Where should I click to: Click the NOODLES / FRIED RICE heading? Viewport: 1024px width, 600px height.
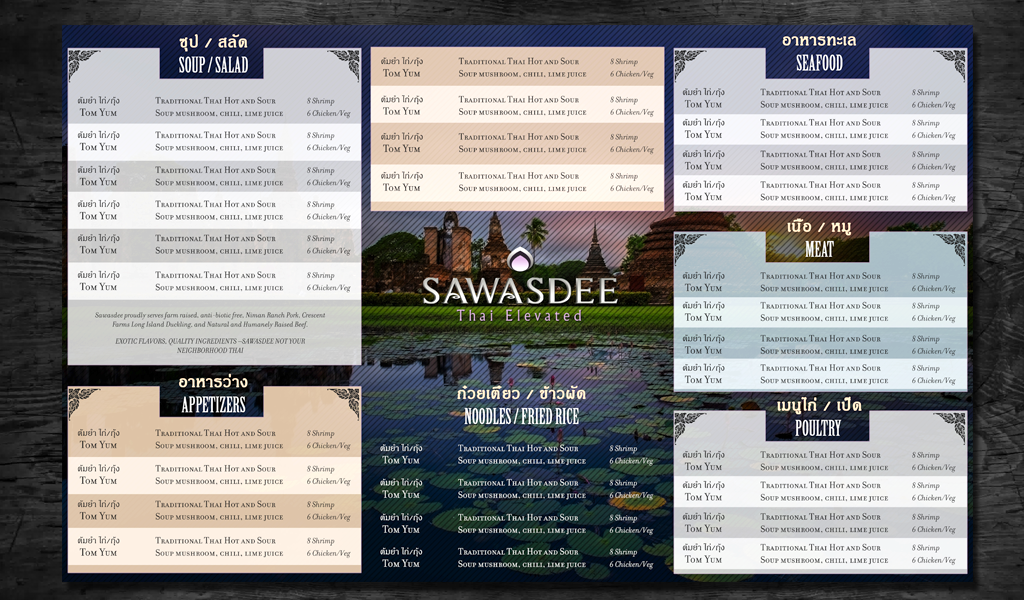click(521, 416)
